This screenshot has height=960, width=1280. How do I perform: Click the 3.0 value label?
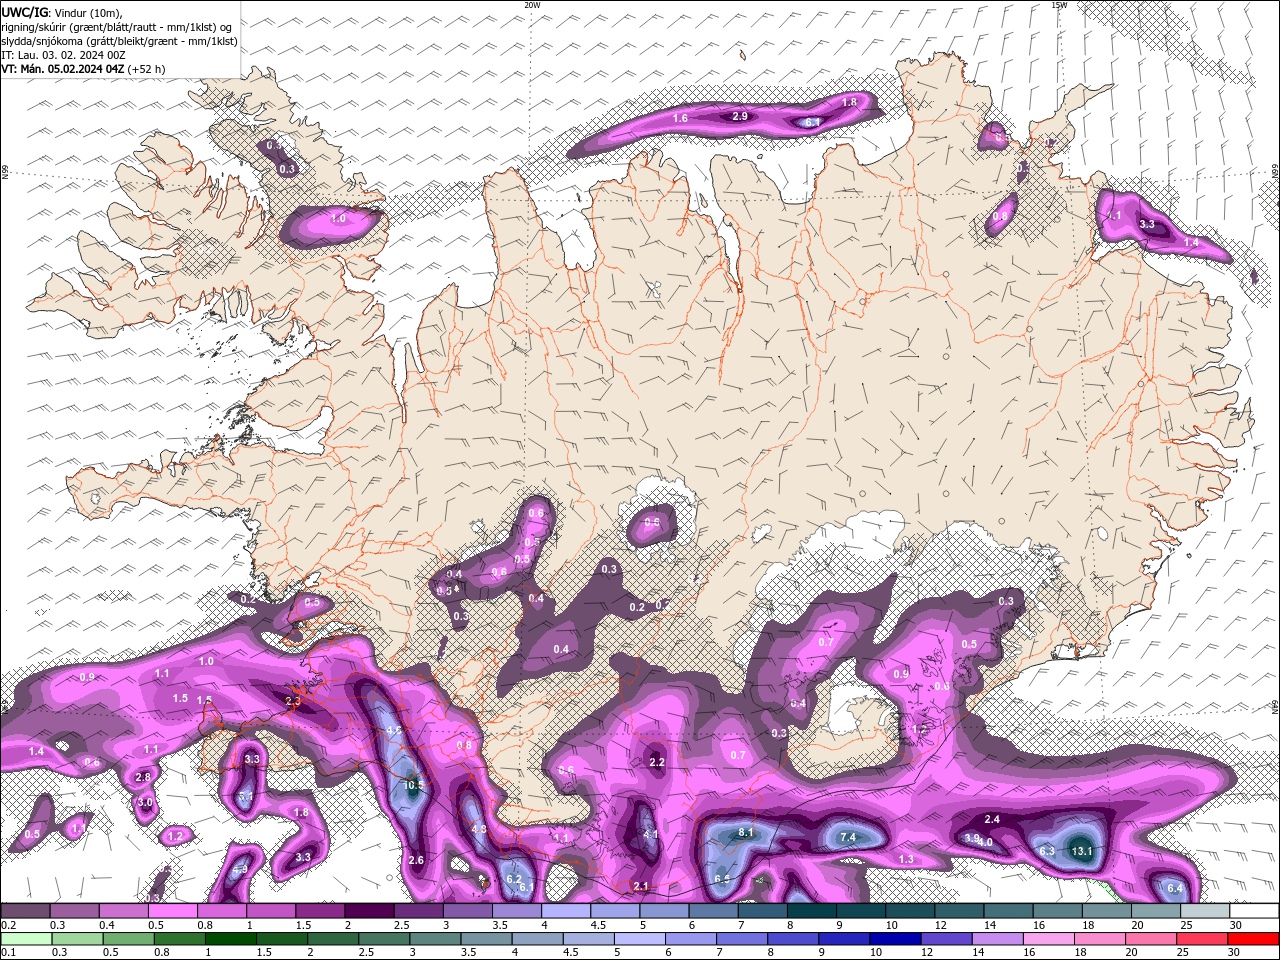(145, 802)
